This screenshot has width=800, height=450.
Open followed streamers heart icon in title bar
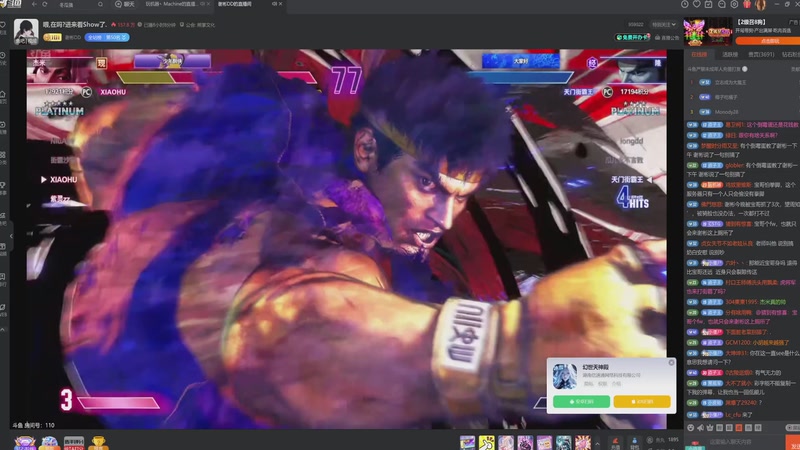point(696,4)
